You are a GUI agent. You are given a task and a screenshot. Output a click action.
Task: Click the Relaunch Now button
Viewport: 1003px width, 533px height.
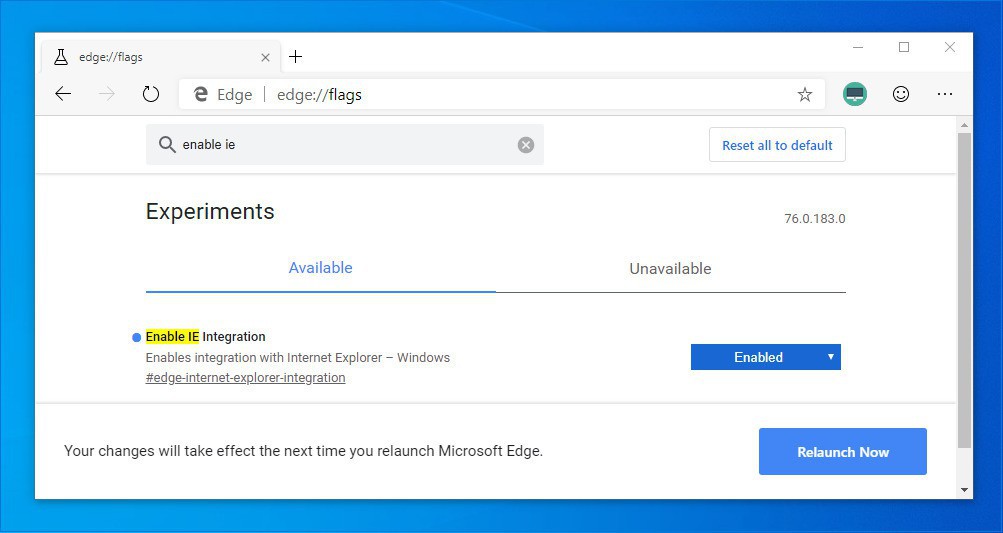(x=842, y=452)
